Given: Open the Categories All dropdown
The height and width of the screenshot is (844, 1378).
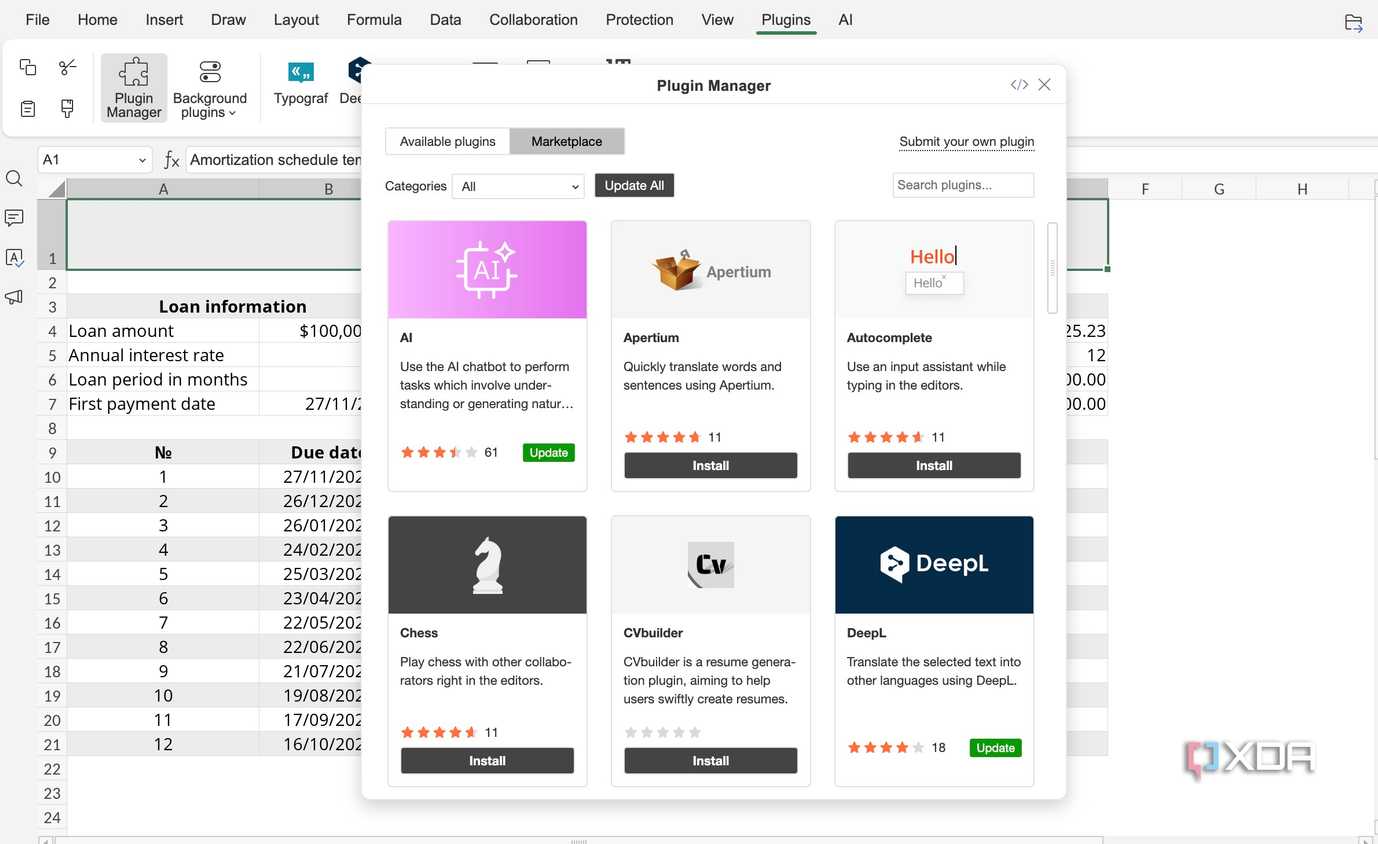Looking at the screenshot, I should (x=518, y=186).
